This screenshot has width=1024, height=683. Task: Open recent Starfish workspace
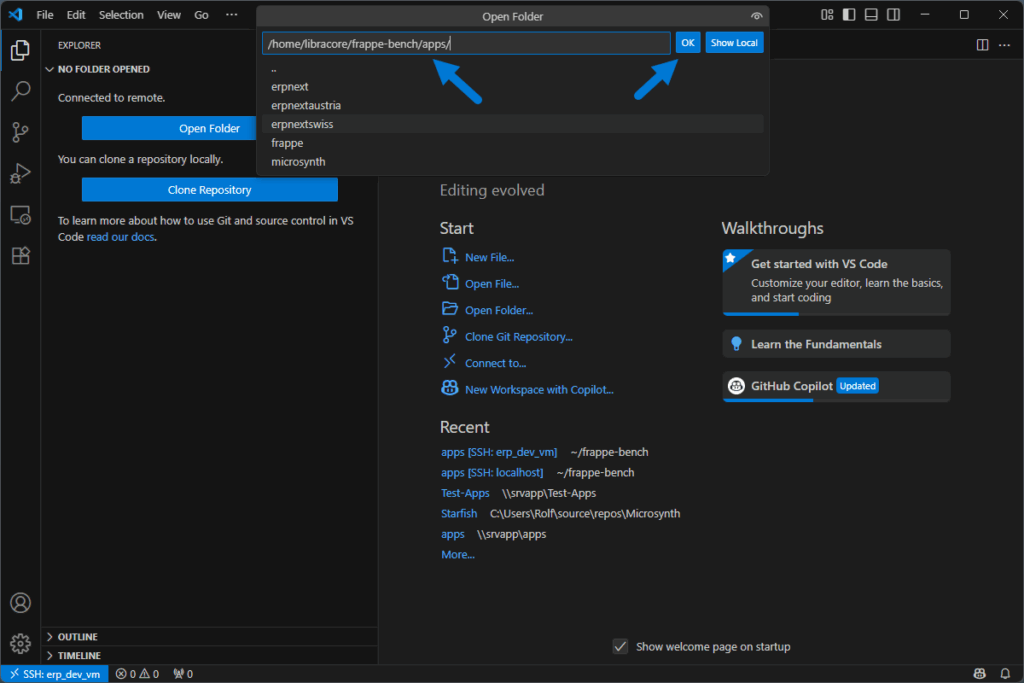click(x=459, y=514)
